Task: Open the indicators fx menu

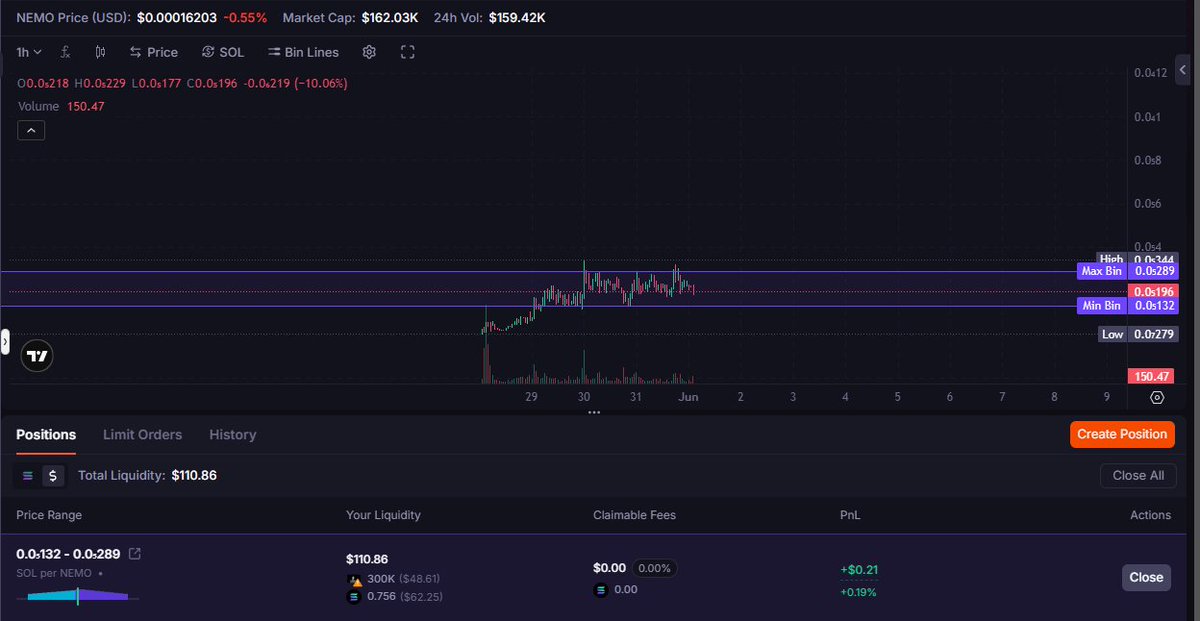Action: pyautogui.click(x=65, y=52)
